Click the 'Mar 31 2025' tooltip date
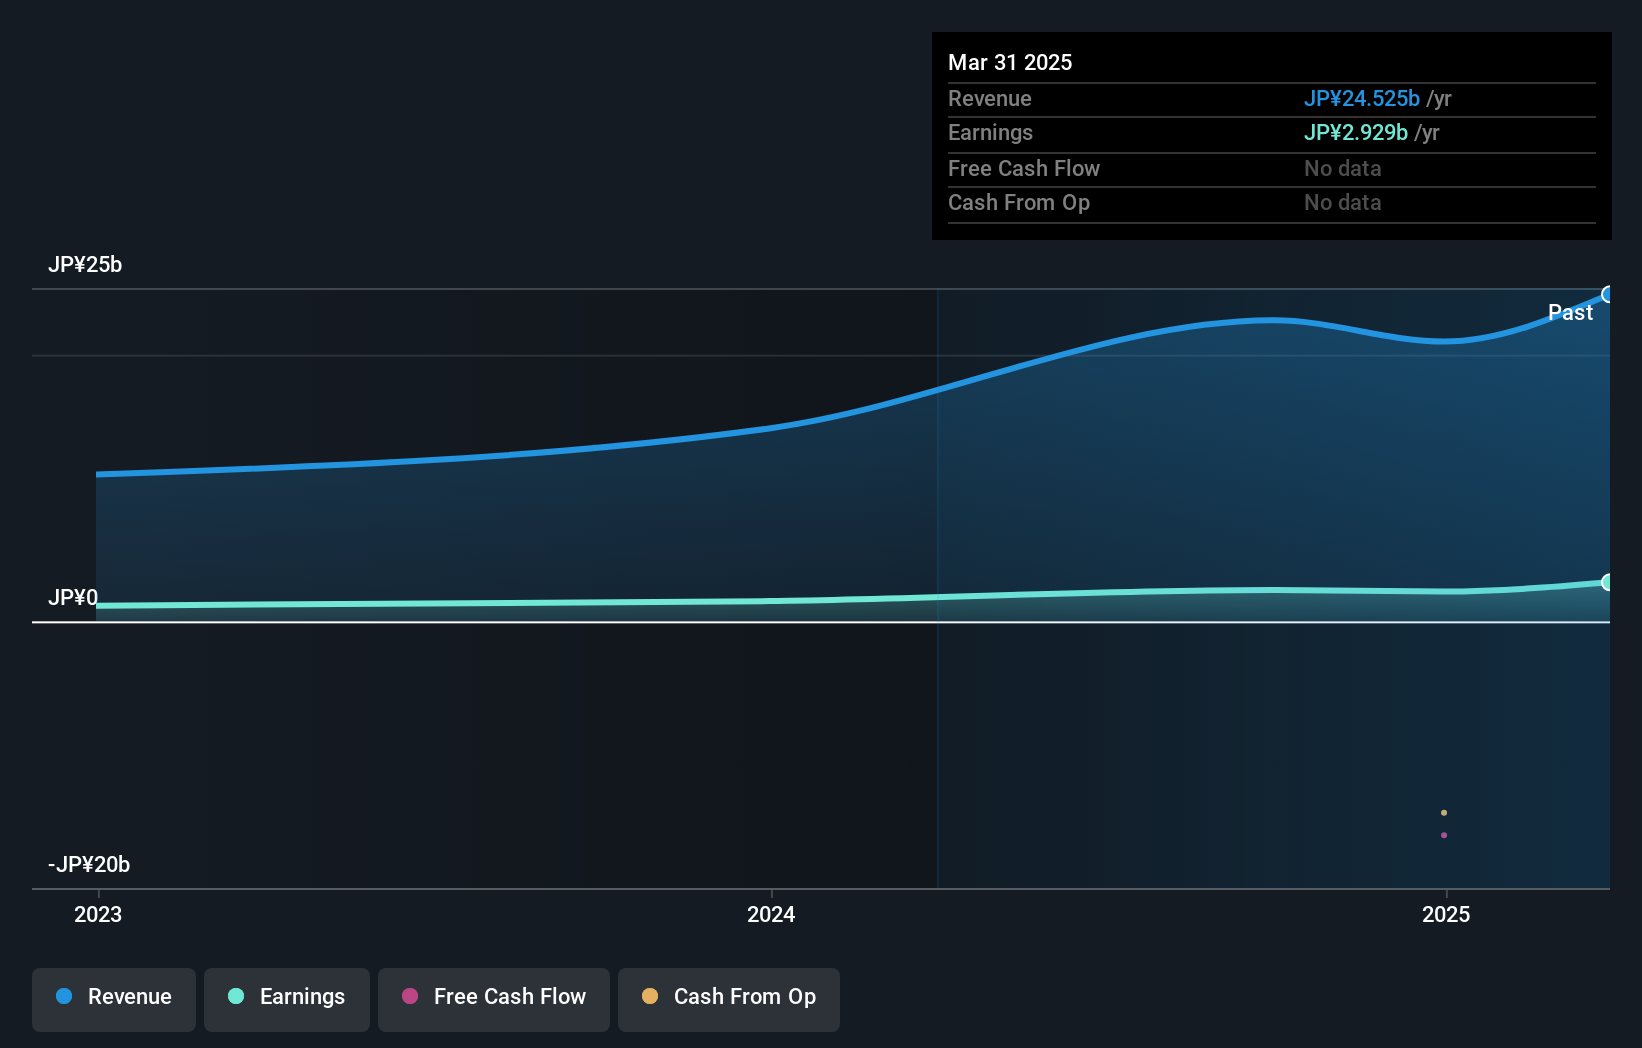Screen dimensions: 1642x1048 (1010, 62)
